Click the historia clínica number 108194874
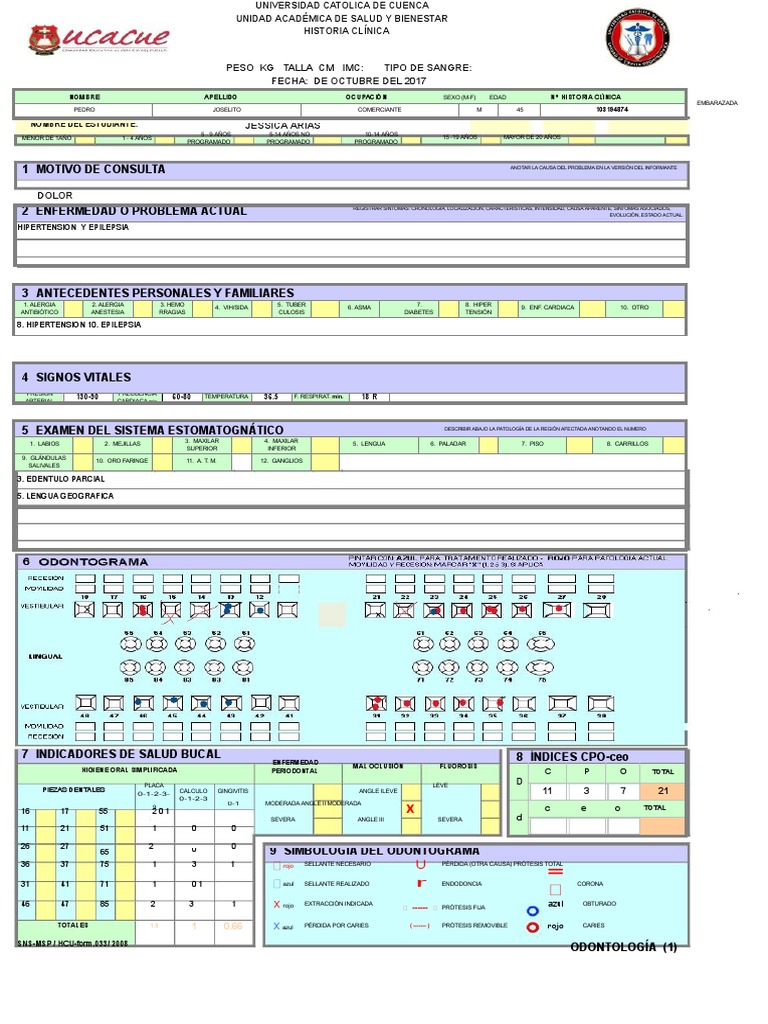The image size is (768, 1024). pos(613,110)
